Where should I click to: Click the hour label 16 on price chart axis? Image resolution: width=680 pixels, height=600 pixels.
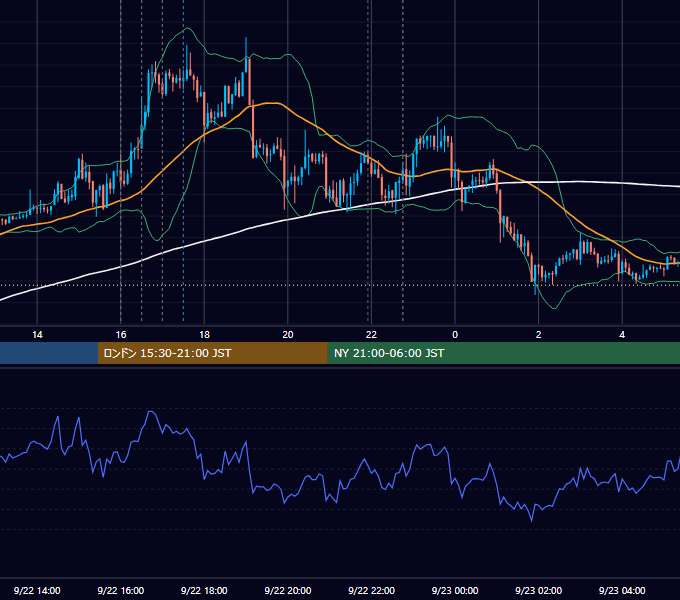click(121, 335)
